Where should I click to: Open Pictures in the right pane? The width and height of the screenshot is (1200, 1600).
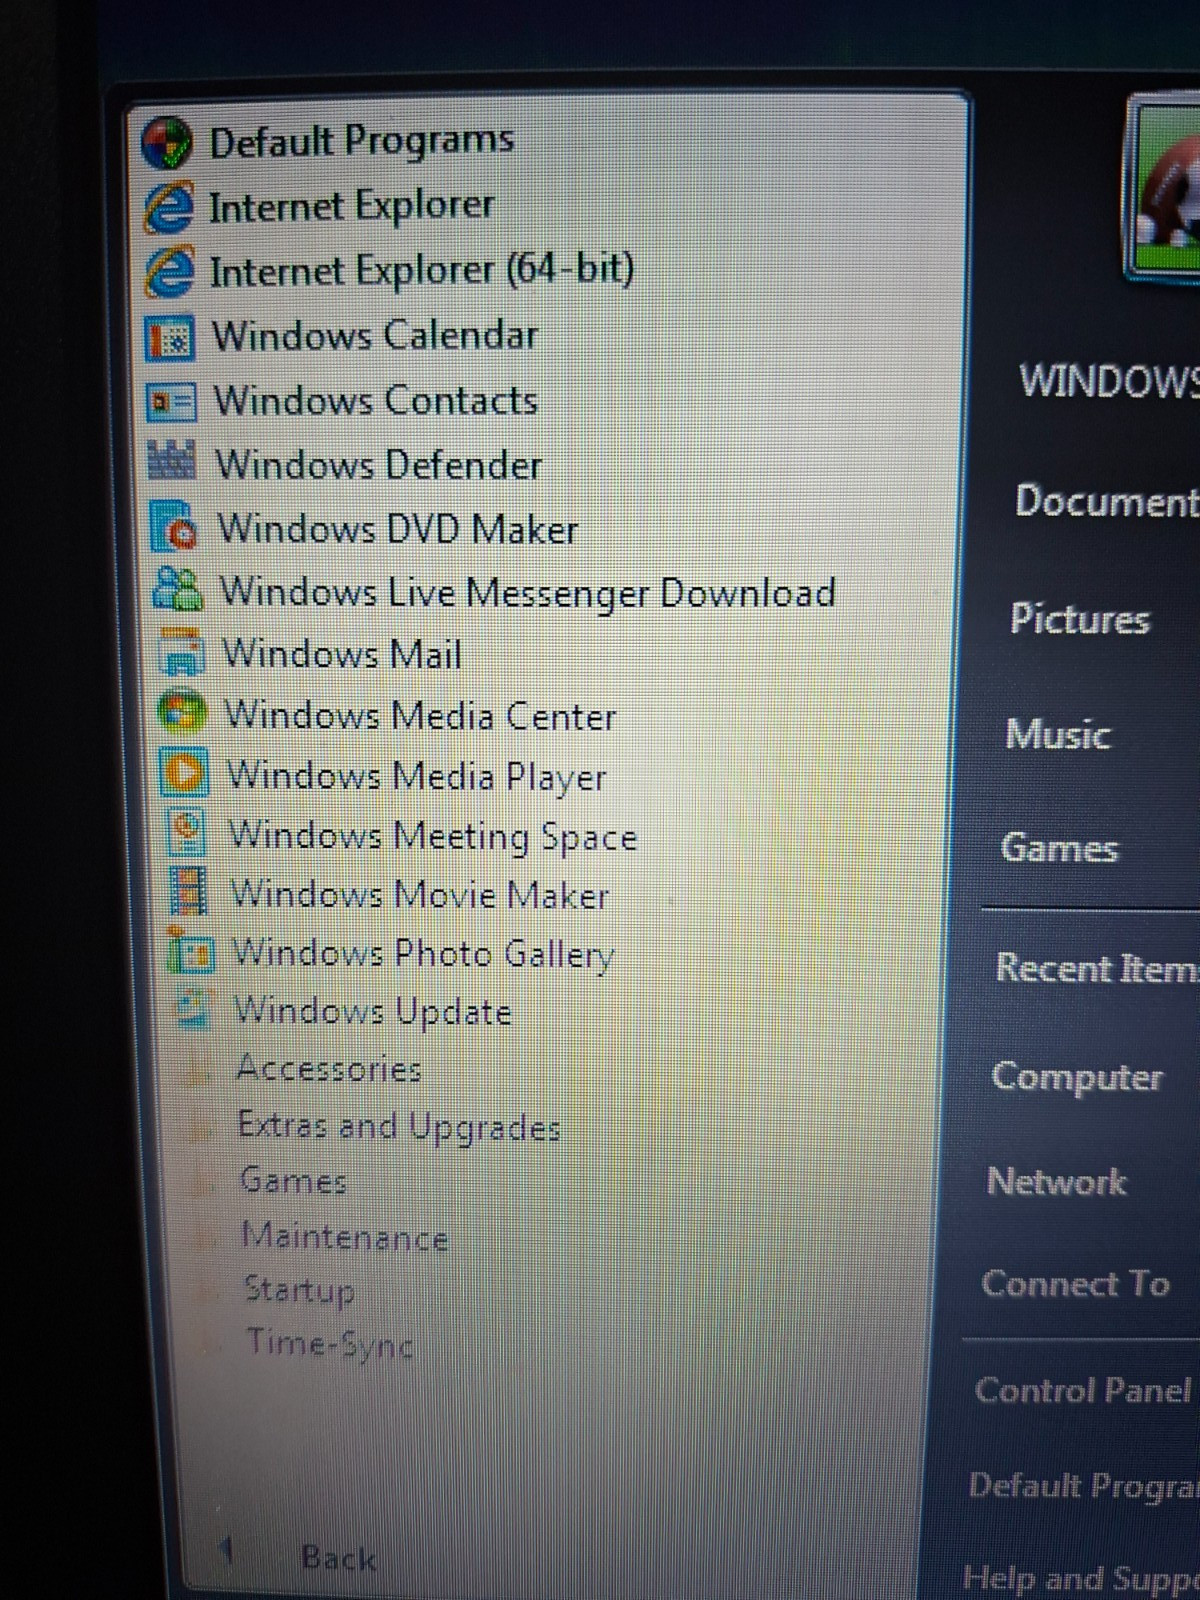(1080, 619)
